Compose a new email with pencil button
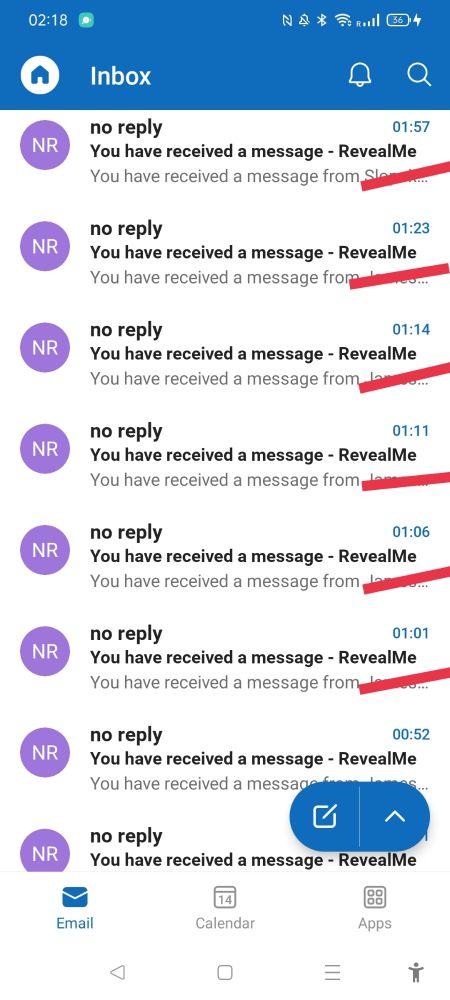Viewport: 450px width, 1000px height. pyautogui.click(x=325, y=816)
